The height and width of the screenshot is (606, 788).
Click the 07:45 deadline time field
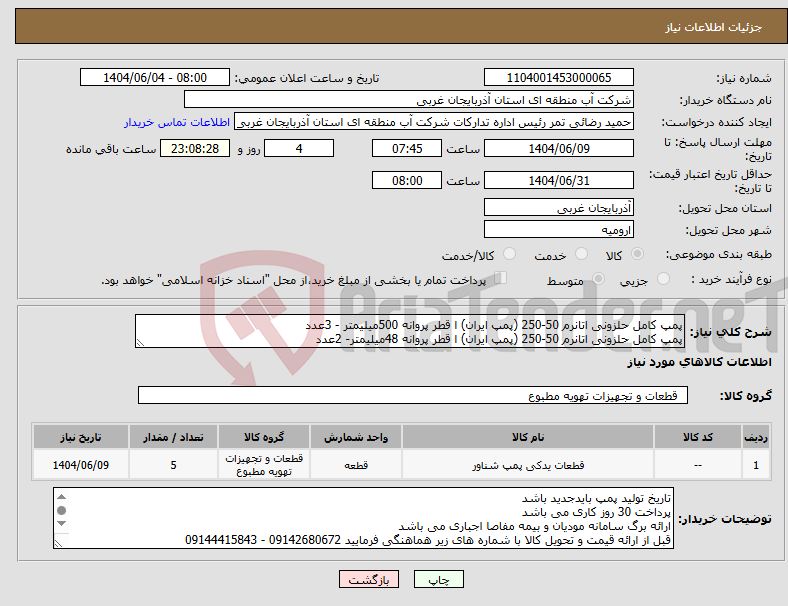pyautogui.click(x=407, y=148)
